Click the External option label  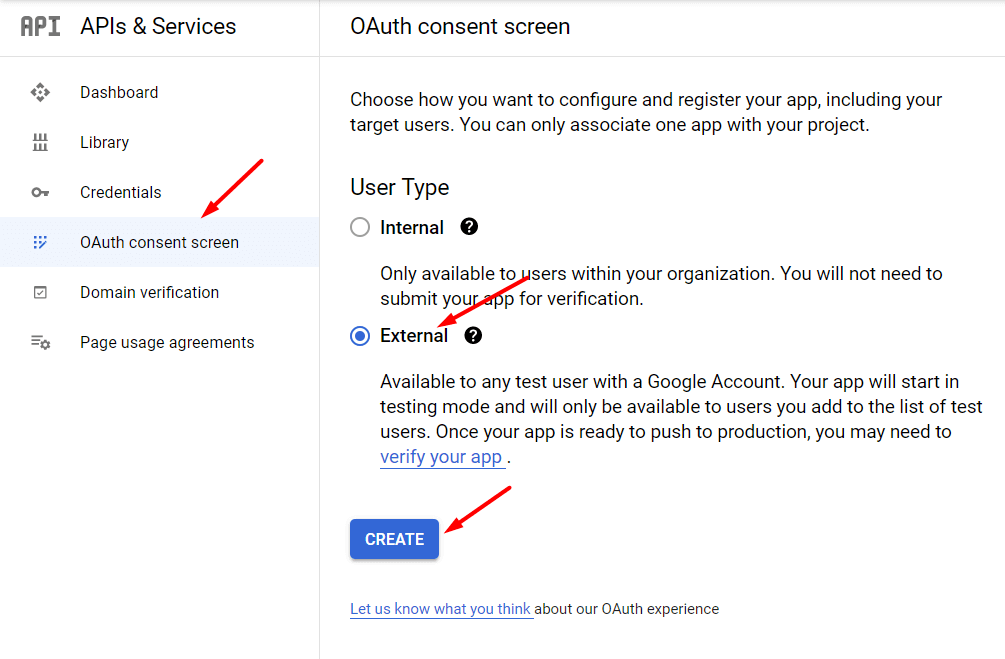414,336
